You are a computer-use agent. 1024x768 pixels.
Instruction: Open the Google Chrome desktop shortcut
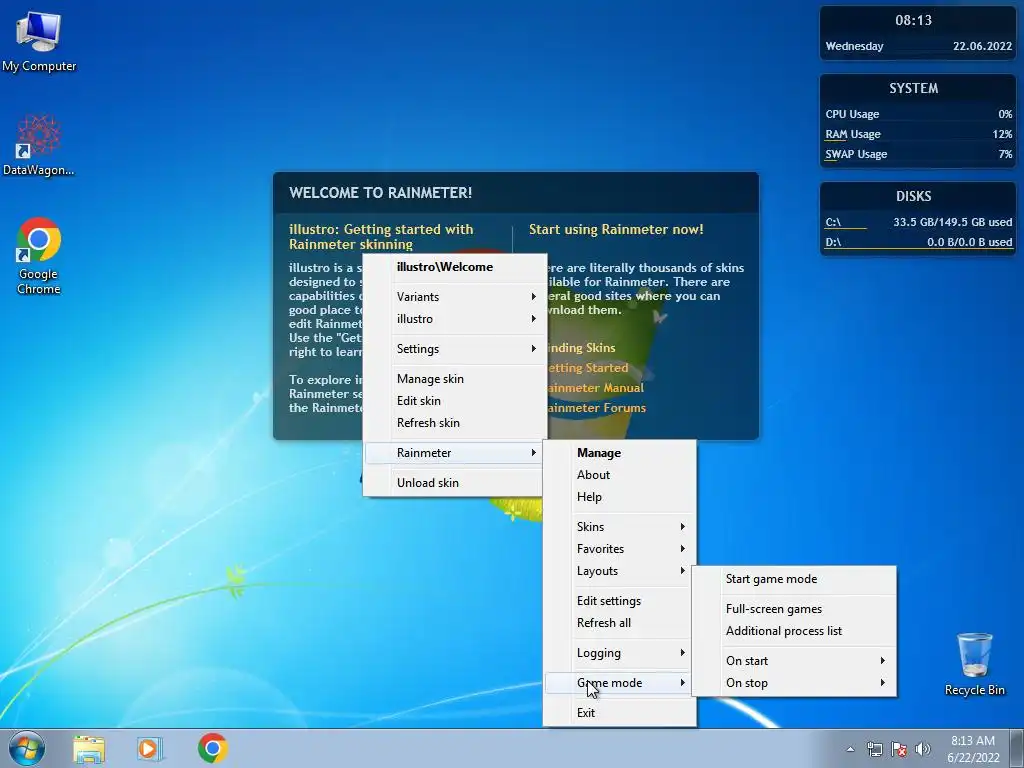39,255
